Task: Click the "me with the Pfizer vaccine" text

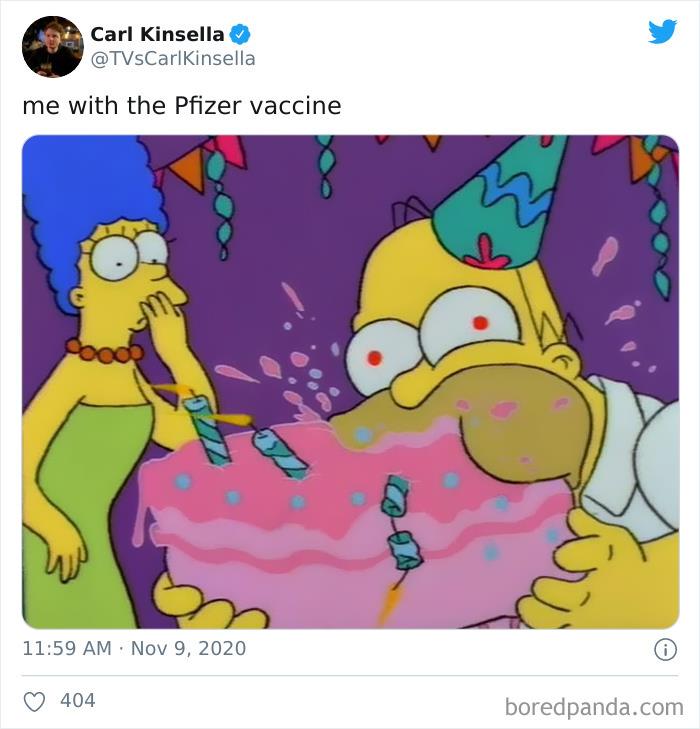Action: [181, 105]
